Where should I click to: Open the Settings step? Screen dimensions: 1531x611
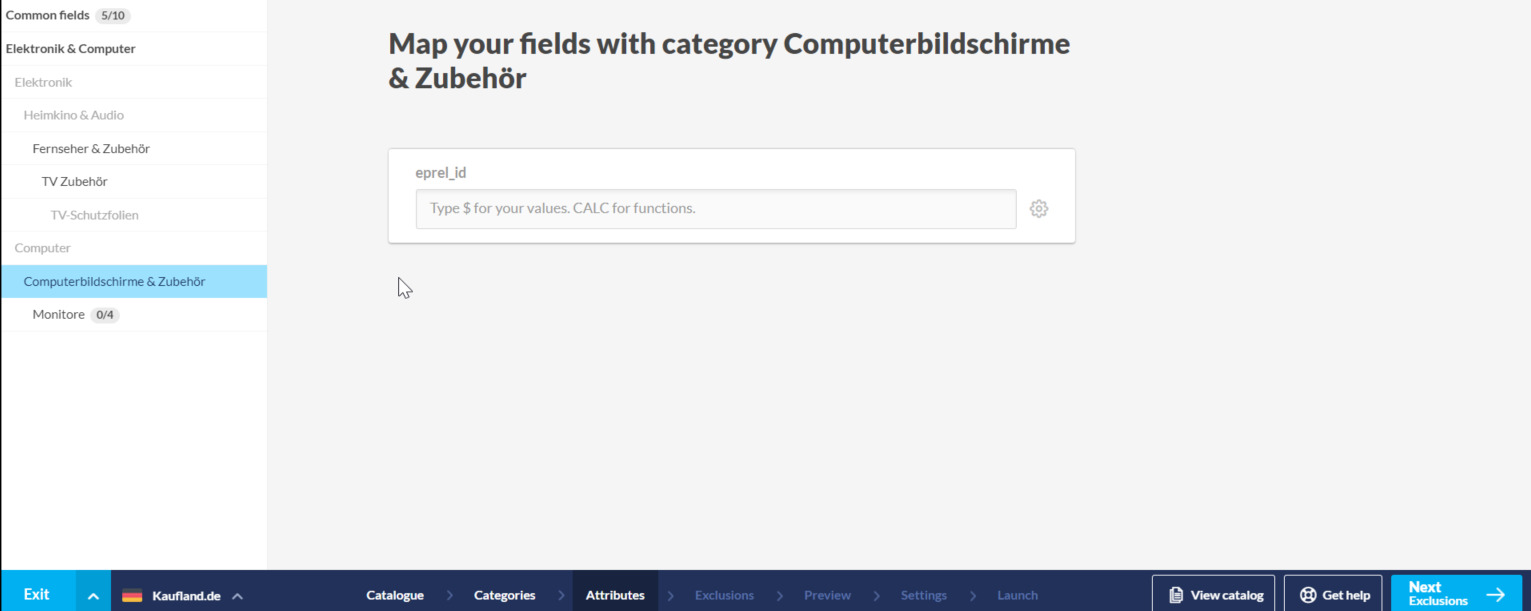click(923, 595)
